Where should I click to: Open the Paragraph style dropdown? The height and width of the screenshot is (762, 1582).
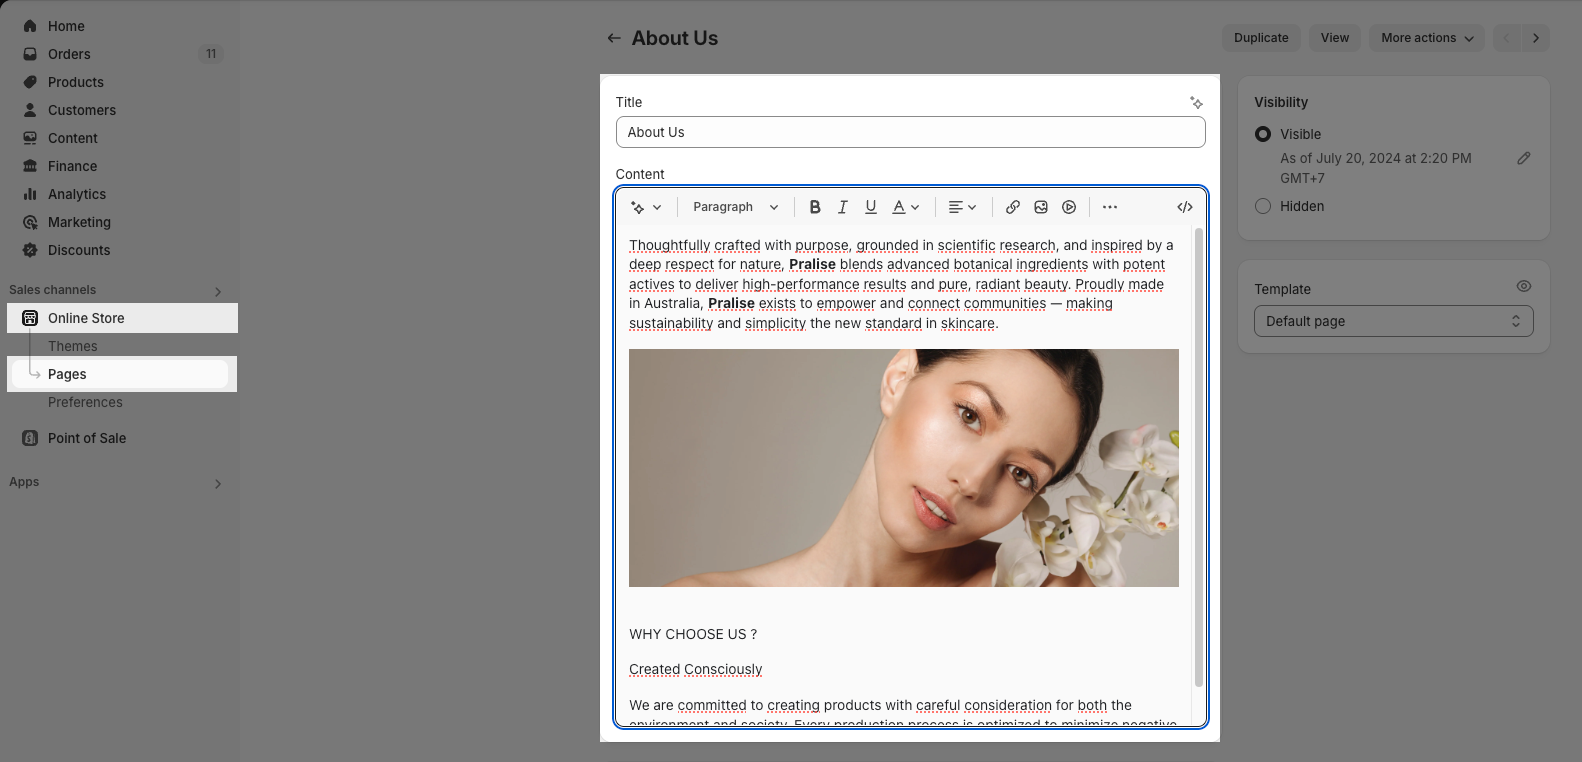pyautogui.click(x=735, y=207)
